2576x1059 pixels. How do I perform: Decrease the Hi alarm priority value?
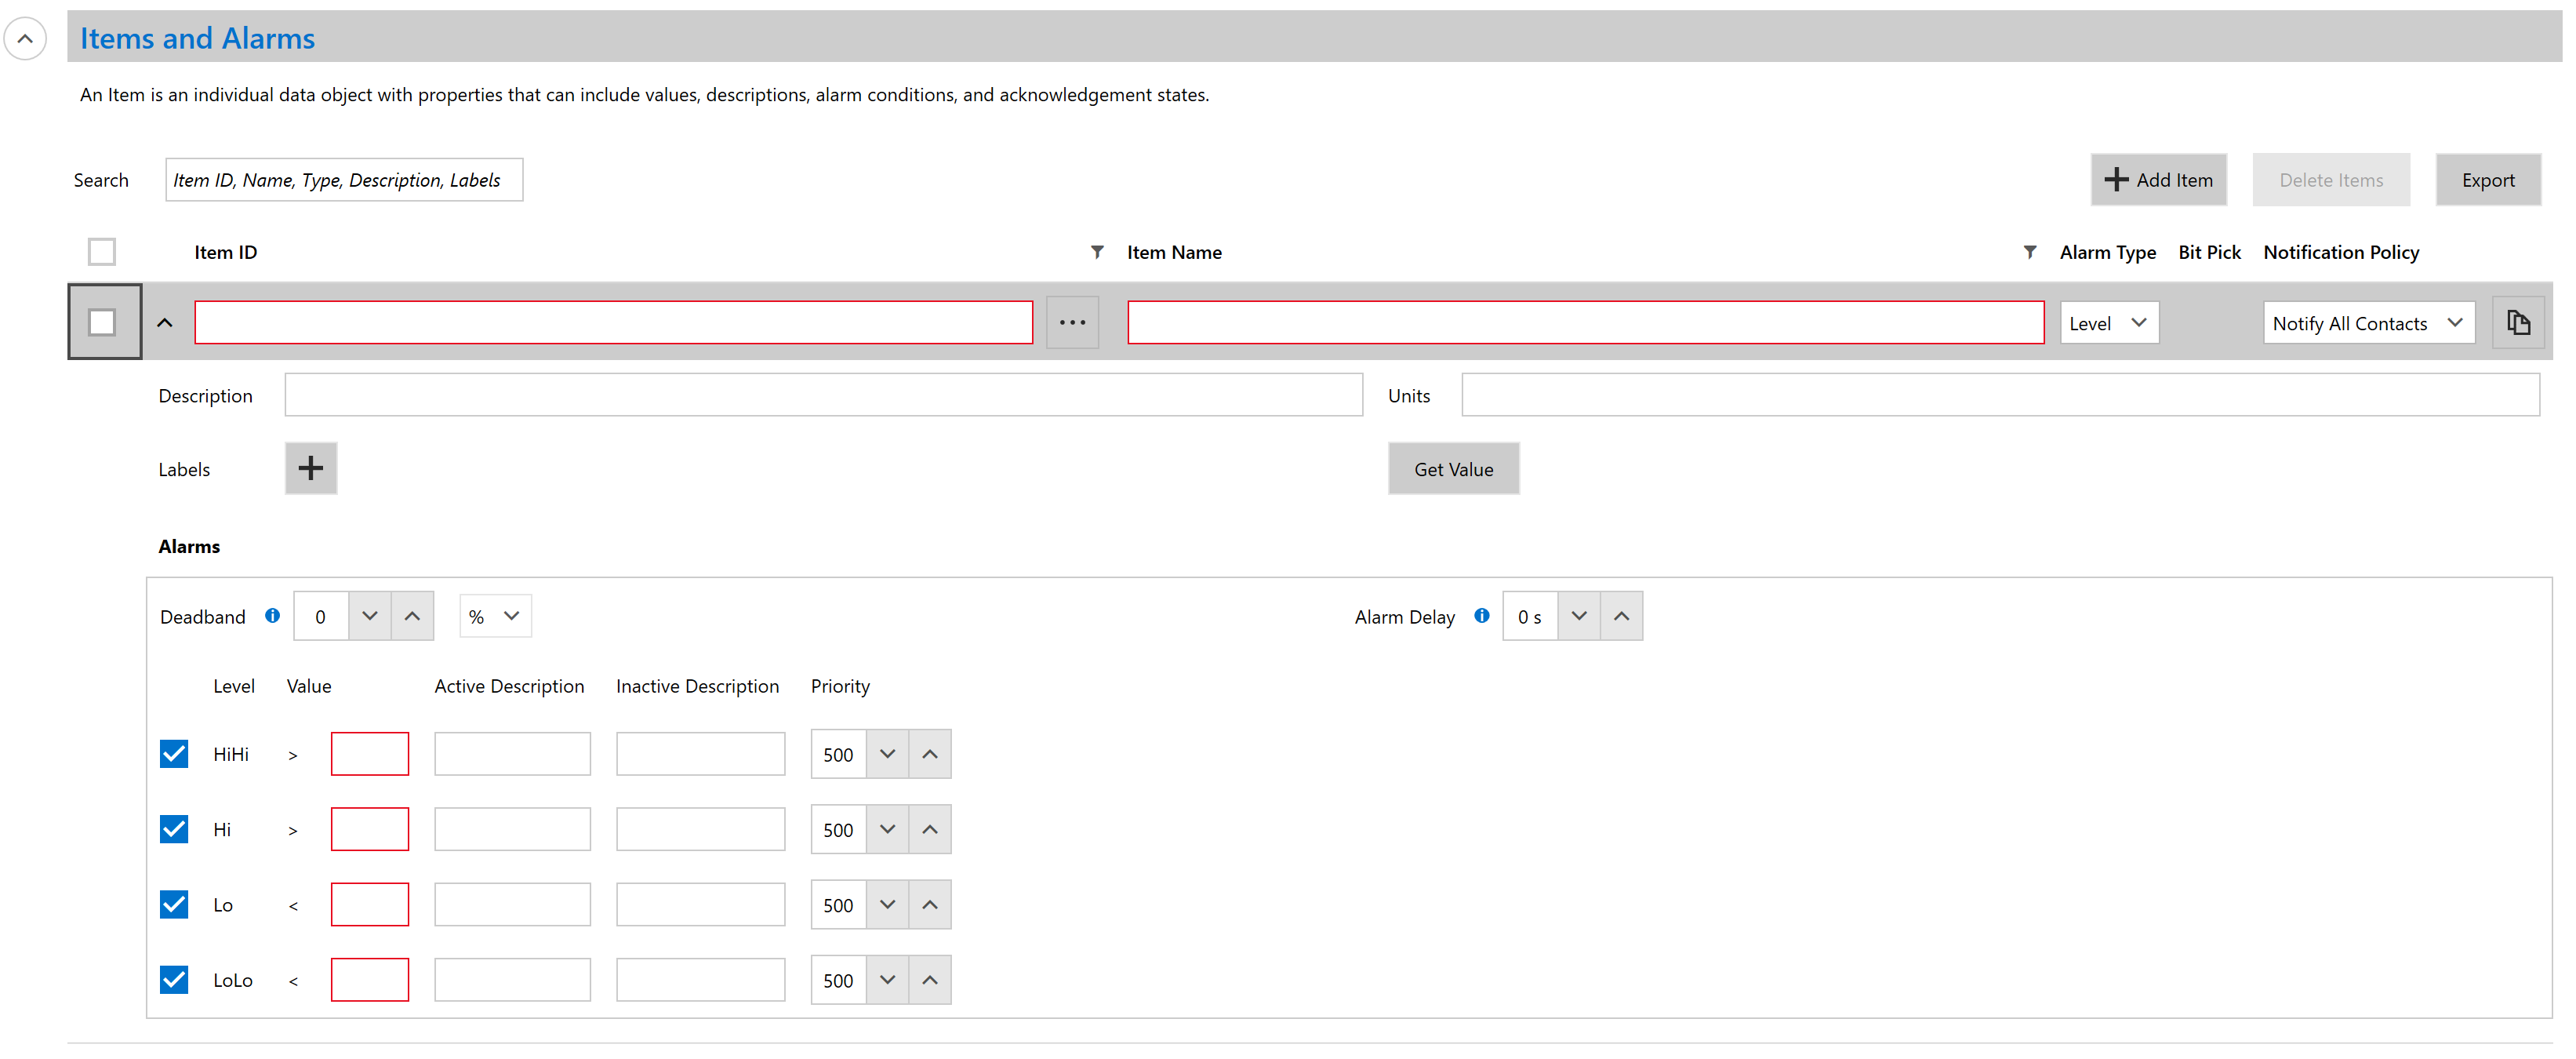pos(887,829)
